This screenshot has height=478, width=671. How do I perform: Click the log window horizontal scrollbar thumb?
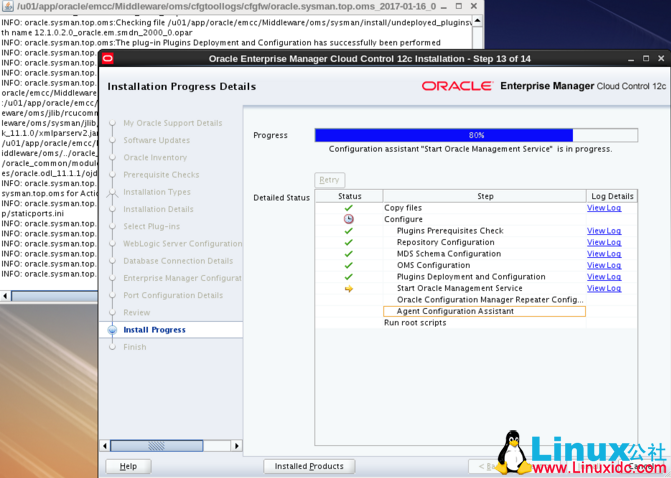pos(55,296)
